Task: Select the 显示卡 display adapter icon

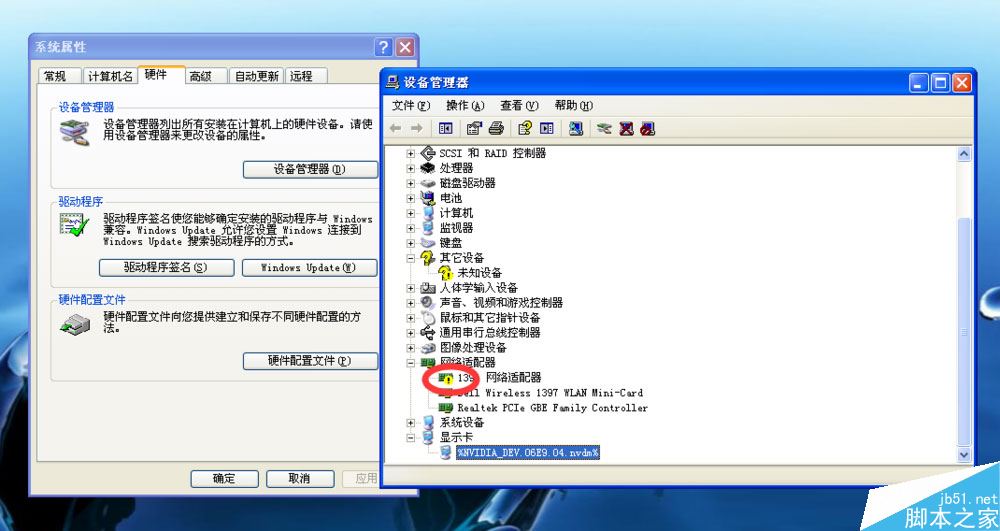Action: pos(428,437)
